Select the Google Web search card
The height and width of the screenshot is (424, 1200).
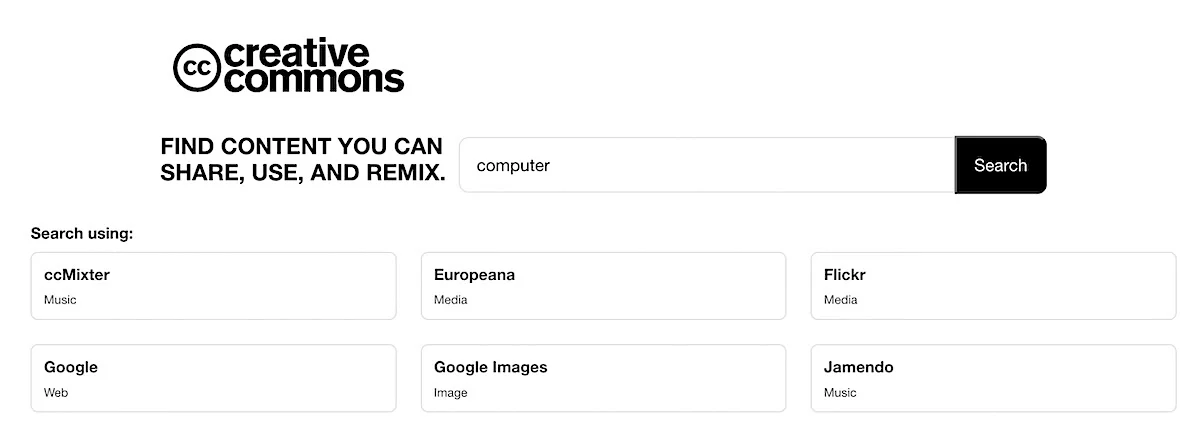[x=214, y=378]
